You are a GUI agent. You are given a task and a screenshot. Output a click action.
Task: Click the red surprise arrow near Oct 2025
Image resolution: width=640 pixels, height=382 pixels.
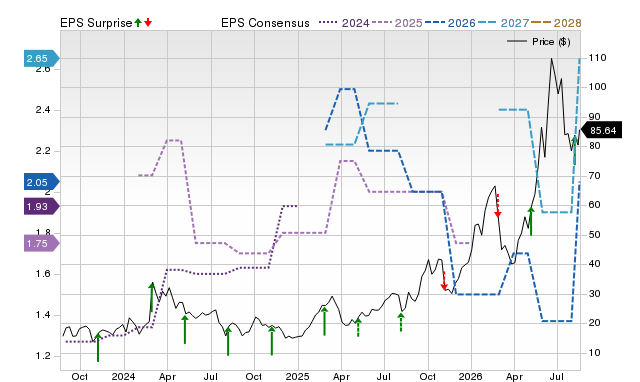(444, 281)
